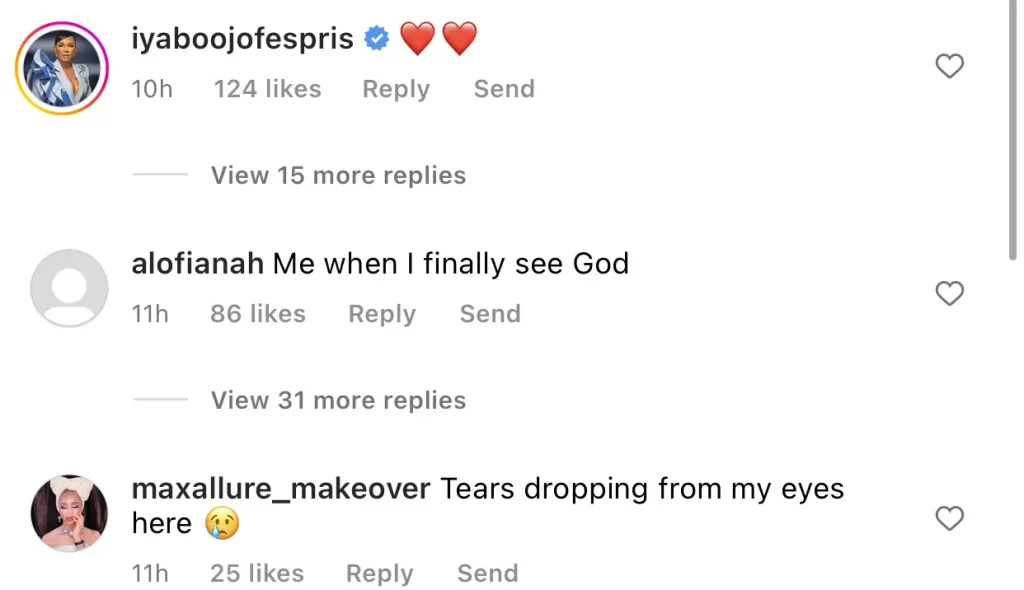Viewport: 1024px width, 590px height.
Task: View the 124 likes list
Action: (267, 89)
